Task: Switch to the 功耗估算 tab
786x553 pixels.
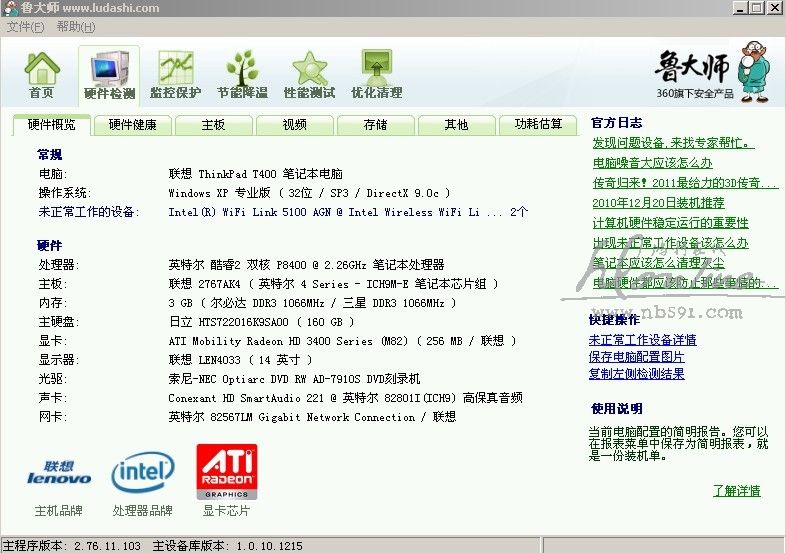Action: click(x=538, y=125)
